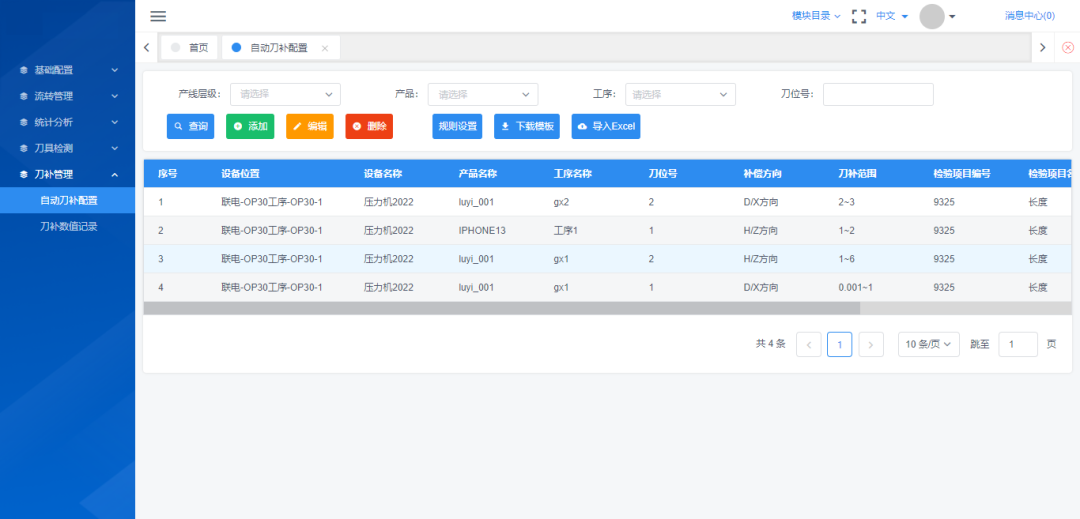Click the 2~3 刀补范围 cell
Screen dimensions: 1080x519
(x=848, y=202)
